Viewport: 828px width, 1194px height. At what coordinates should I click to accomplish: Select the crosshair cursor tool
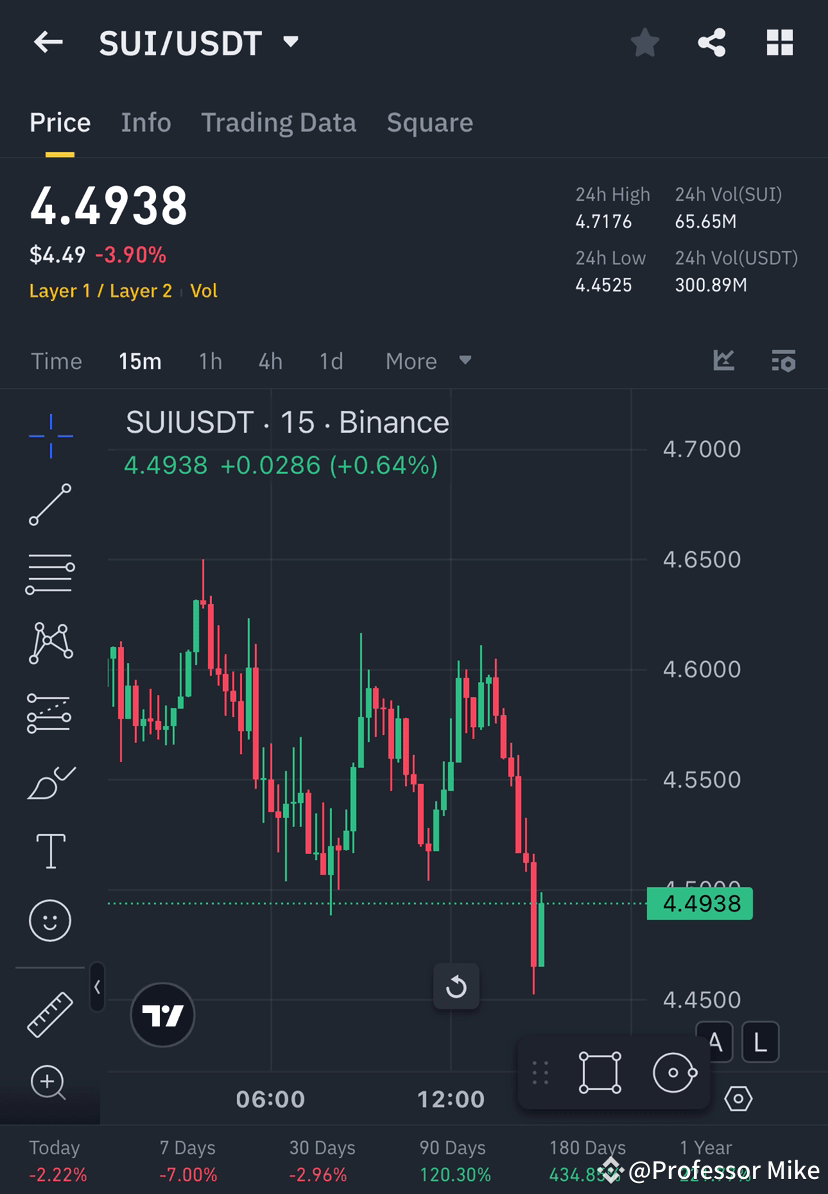click(50, 435)
